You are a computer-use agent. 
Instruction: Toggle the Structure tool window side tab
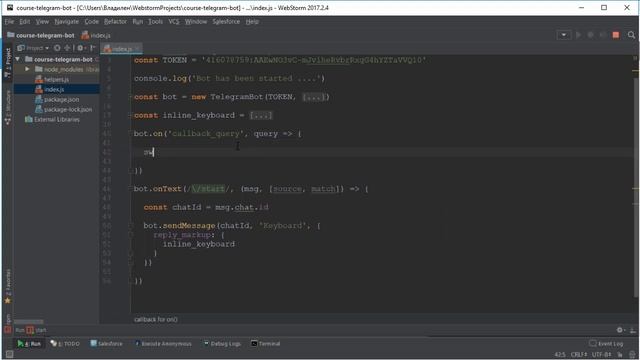coord(8,107)
